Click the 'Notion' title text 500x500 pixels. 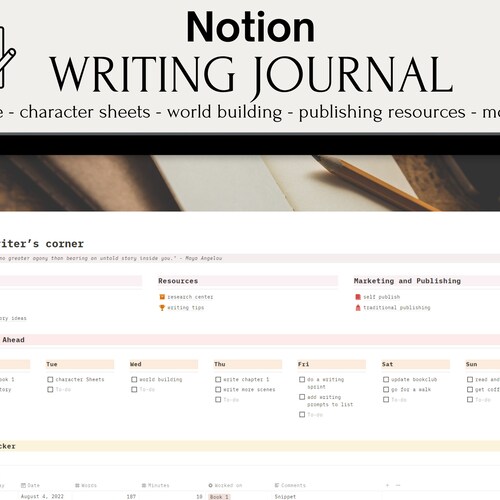(250, 27)
